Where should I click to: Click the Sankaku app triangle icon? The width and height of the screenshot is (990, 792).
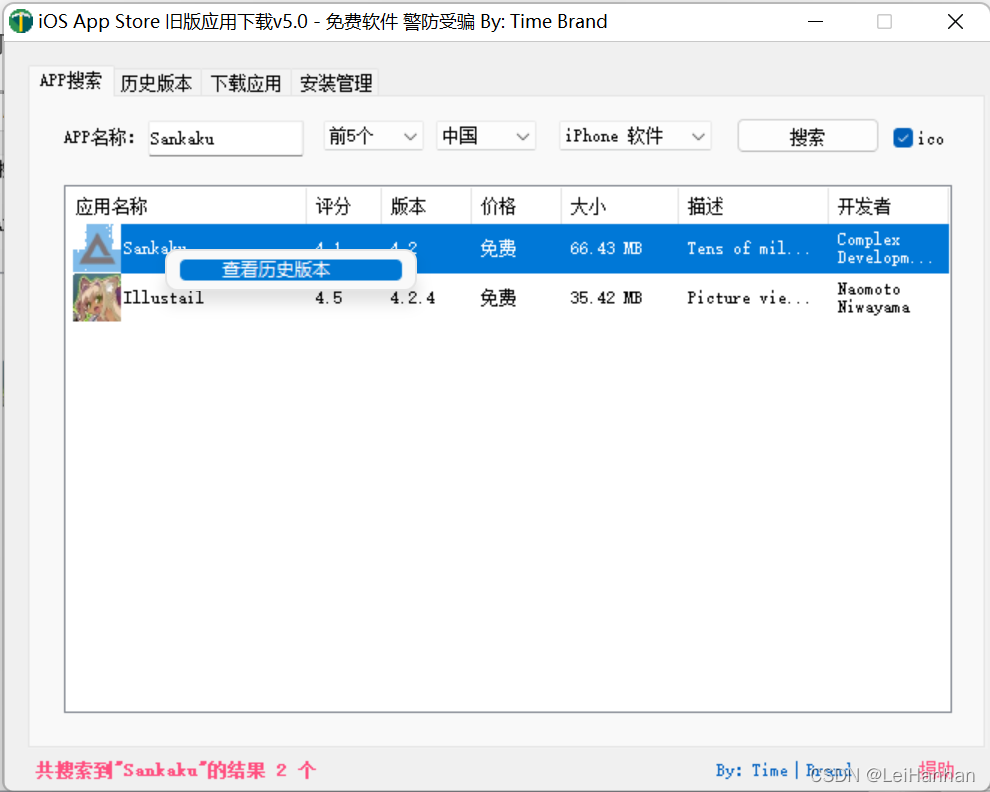coord(97,248)
